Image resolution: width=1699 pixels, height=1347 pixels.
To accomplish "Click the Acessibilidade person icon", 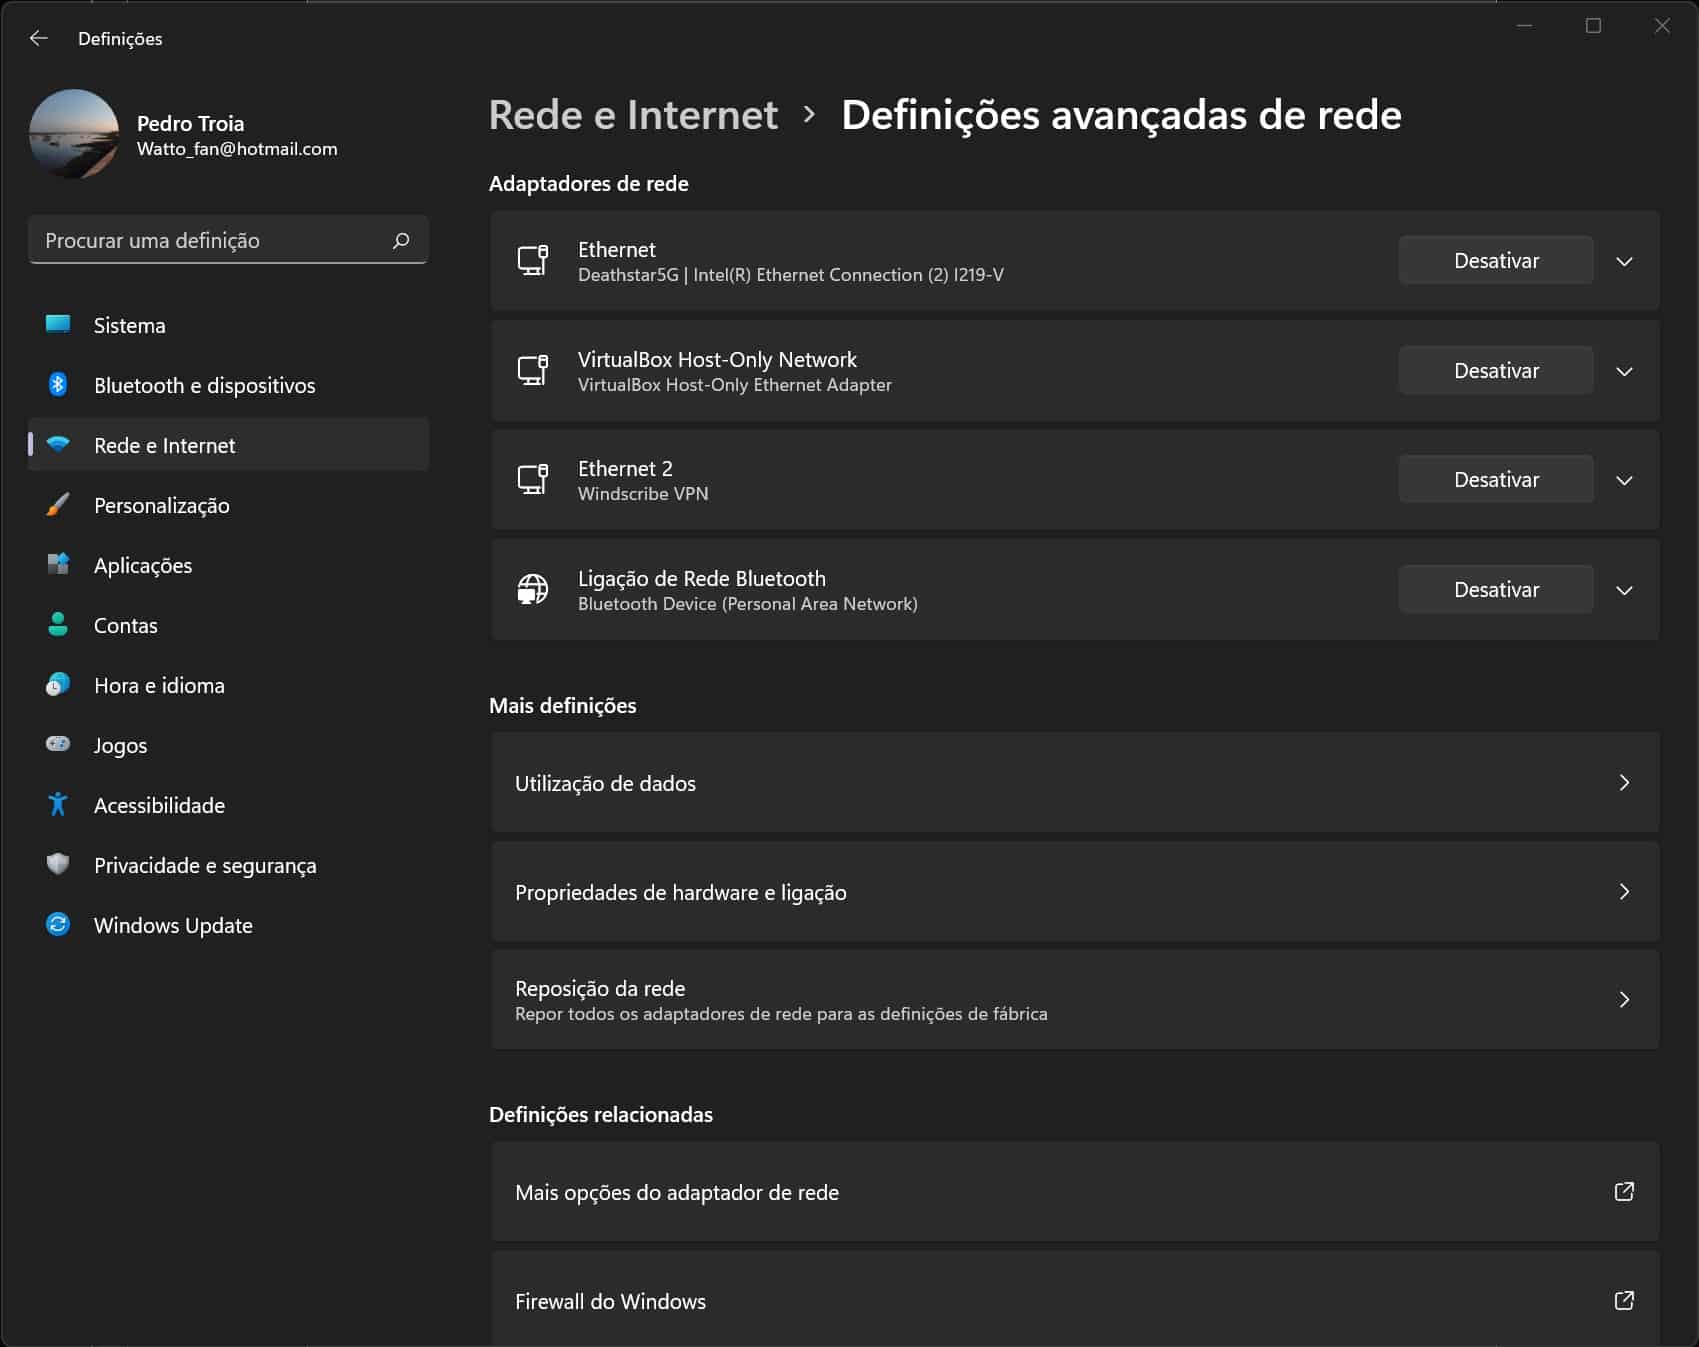I will [x=58, y=805].
